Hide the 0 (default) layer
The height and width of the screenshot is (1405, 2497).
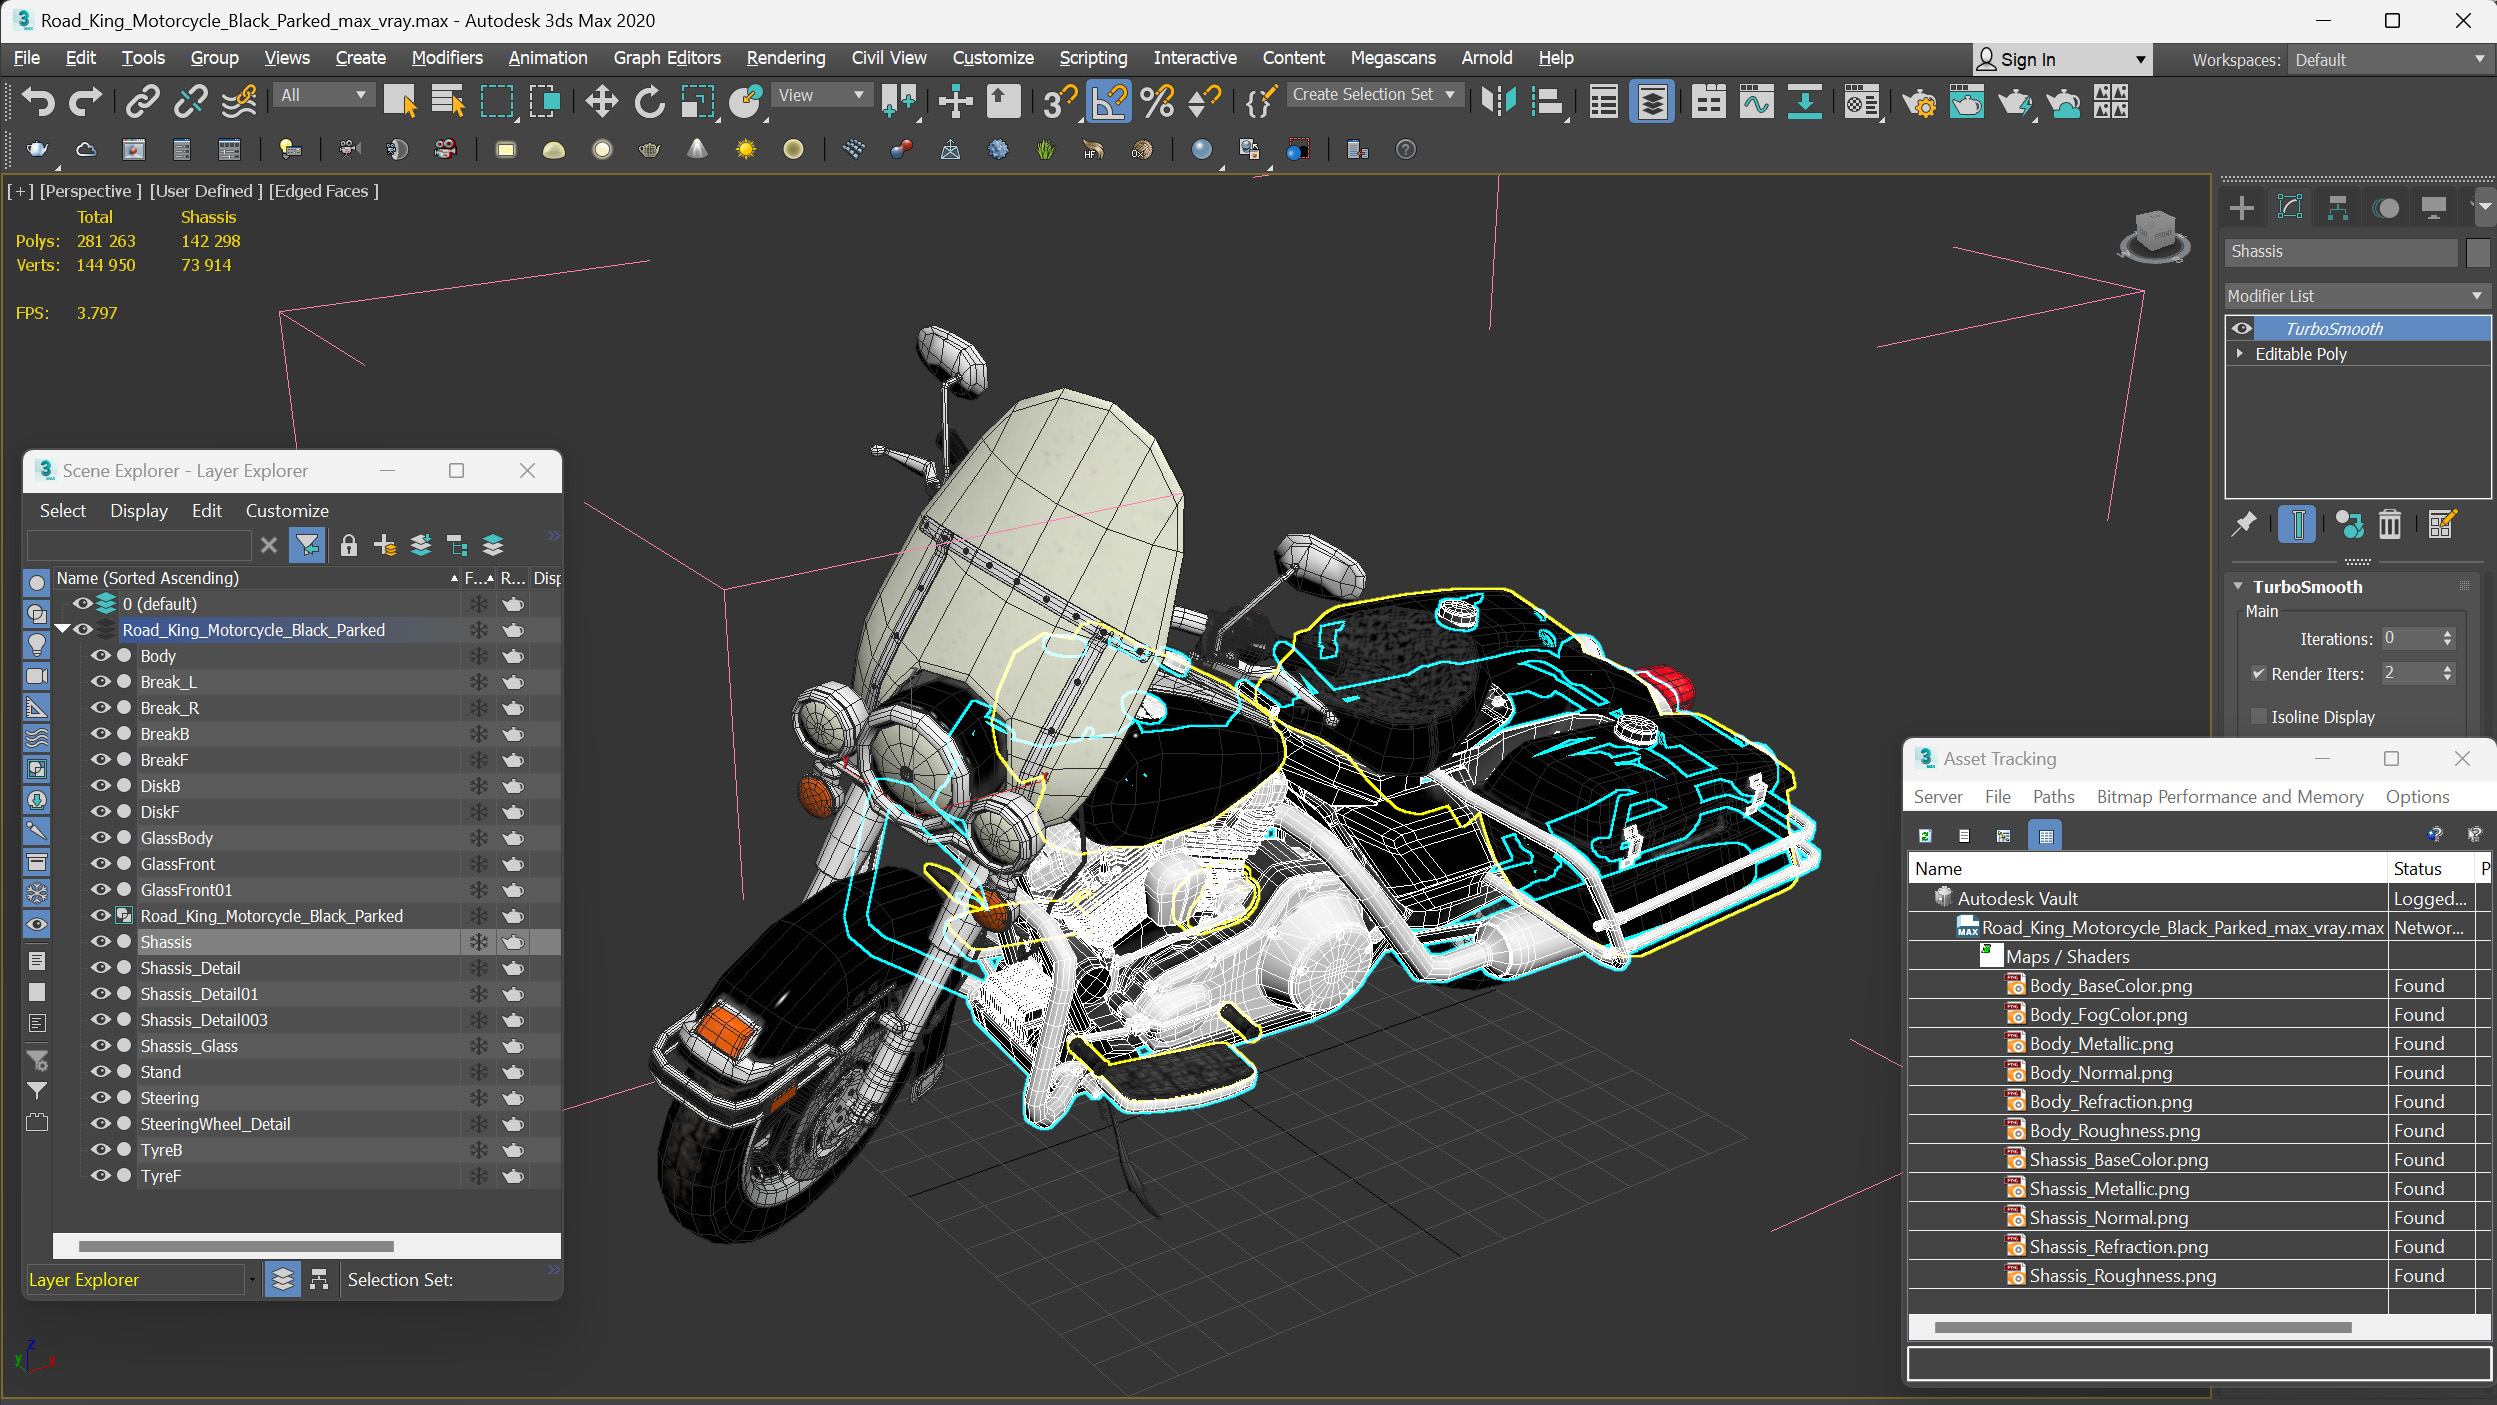tap(82, 603)
